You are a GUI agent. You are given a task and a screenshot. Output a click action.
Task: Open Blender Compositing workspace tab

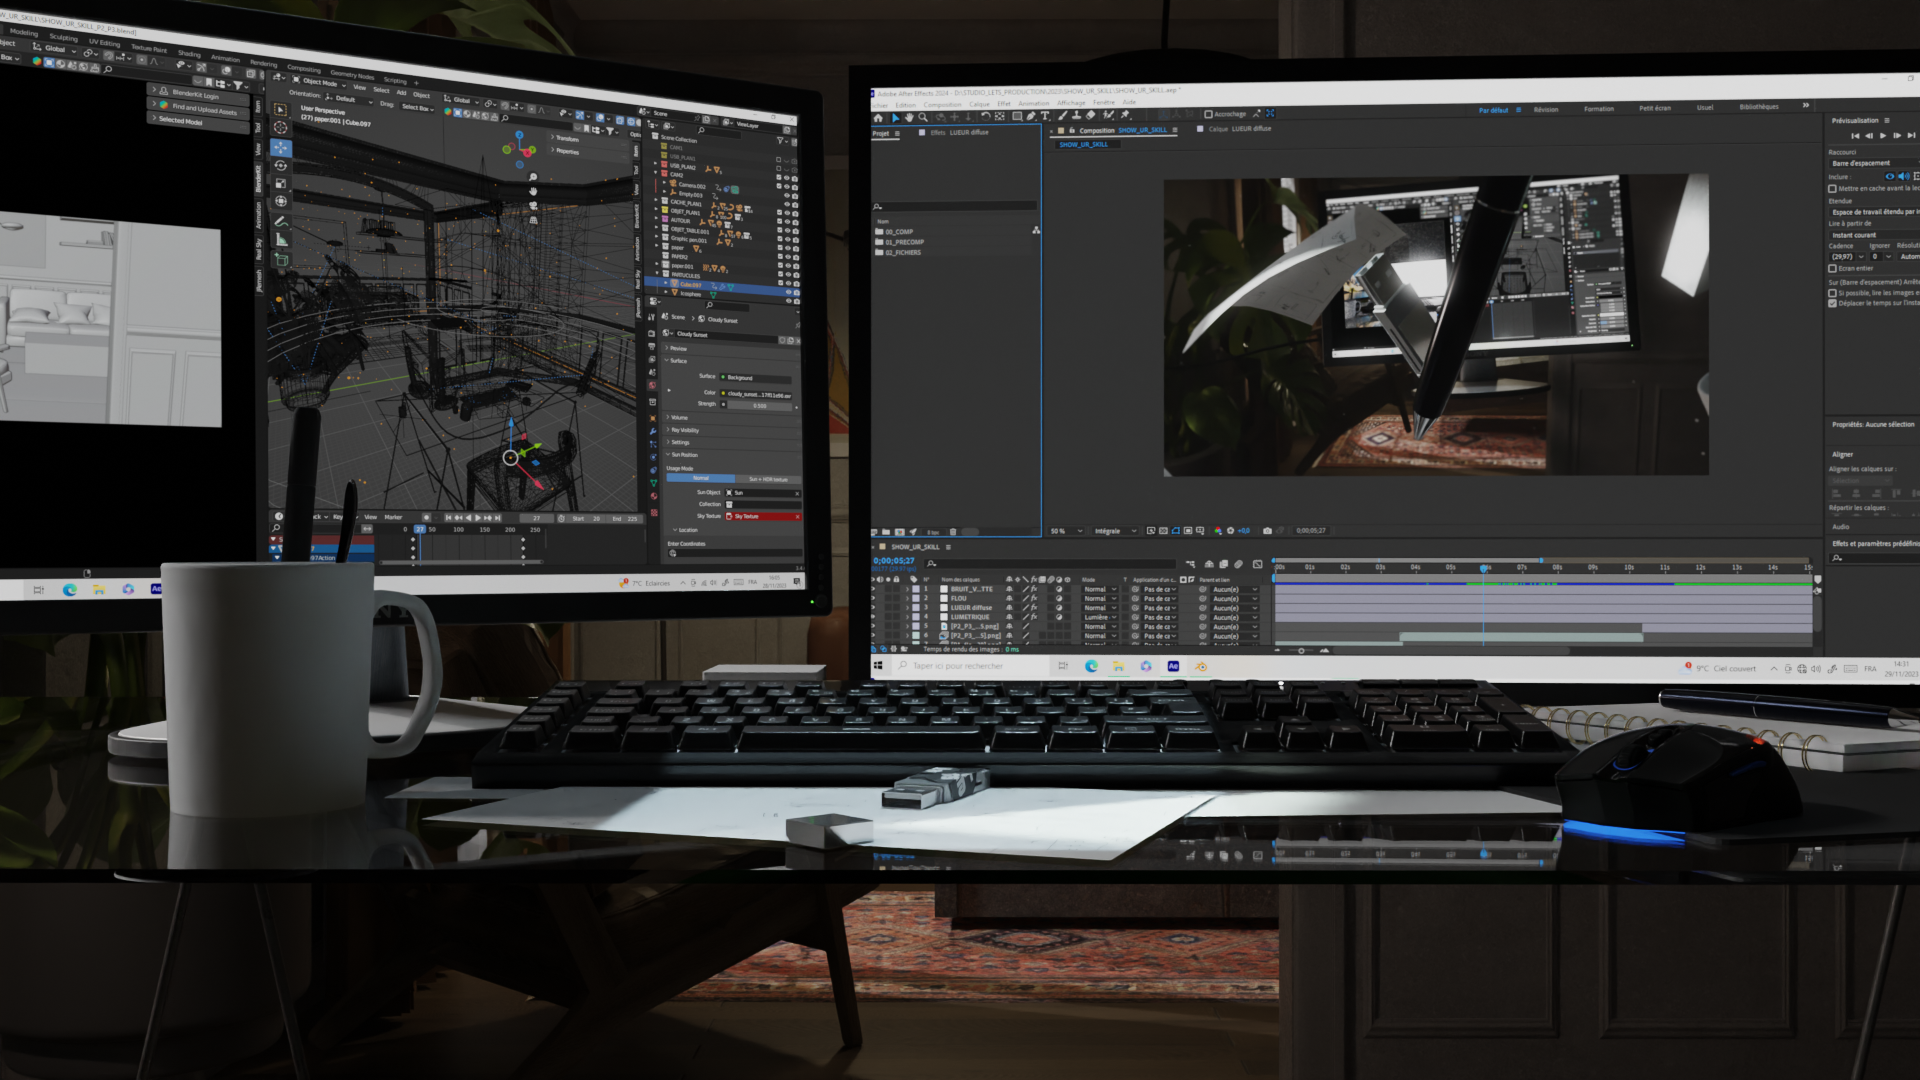point(304,69)
